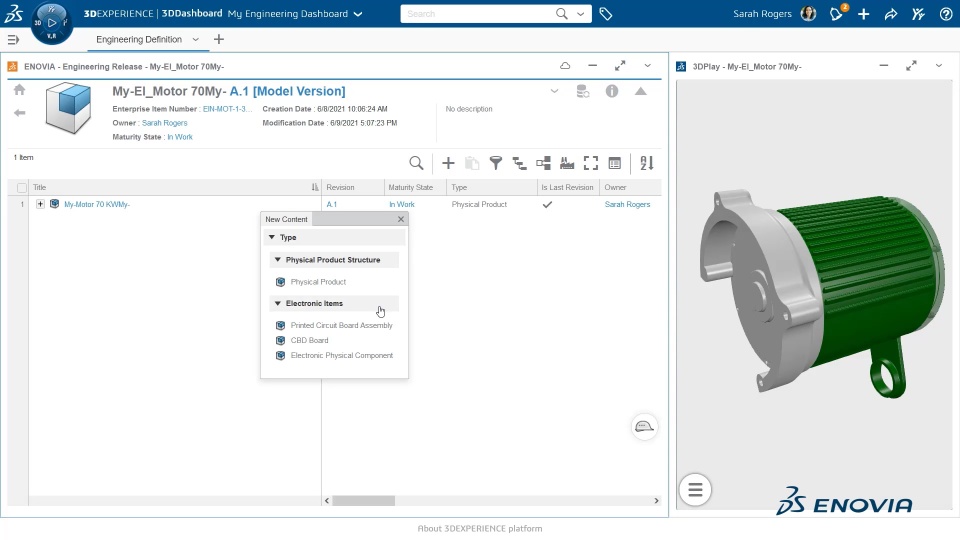Open the ENOVIA widget menu chevron
960x540 pixels.
pyautogui.click(x=647, y=66)
